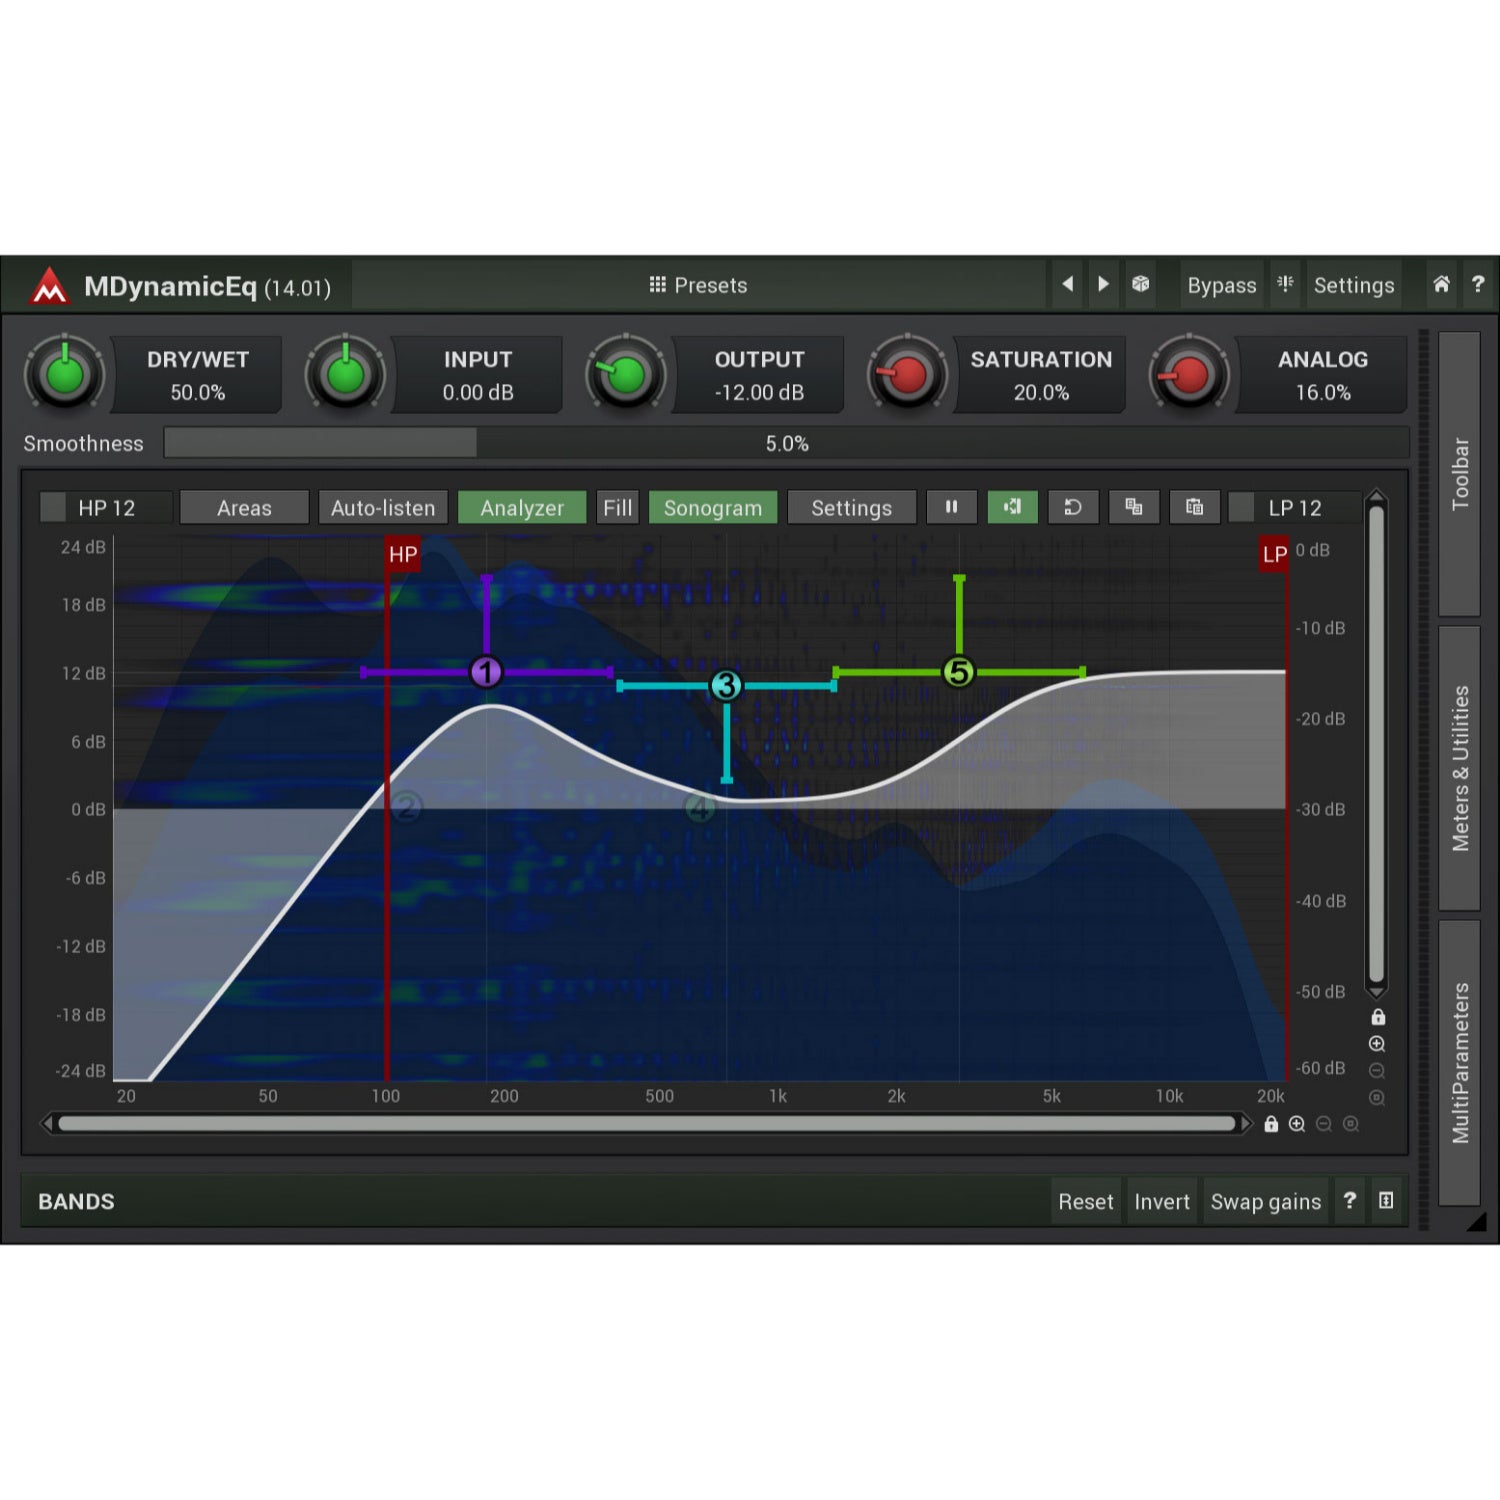Click the Smoothness 5.0% slider bar
Screen dimensions: 1500x1500
(786, 443)
